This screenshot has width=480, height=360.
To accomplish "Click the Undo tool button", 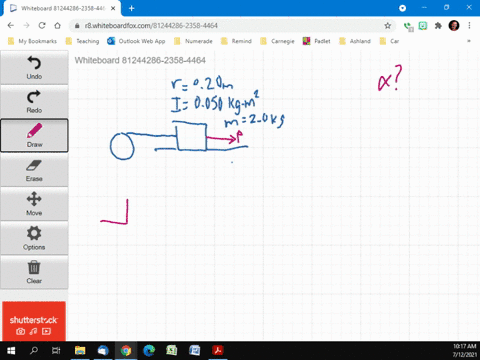I will [34, 67].
